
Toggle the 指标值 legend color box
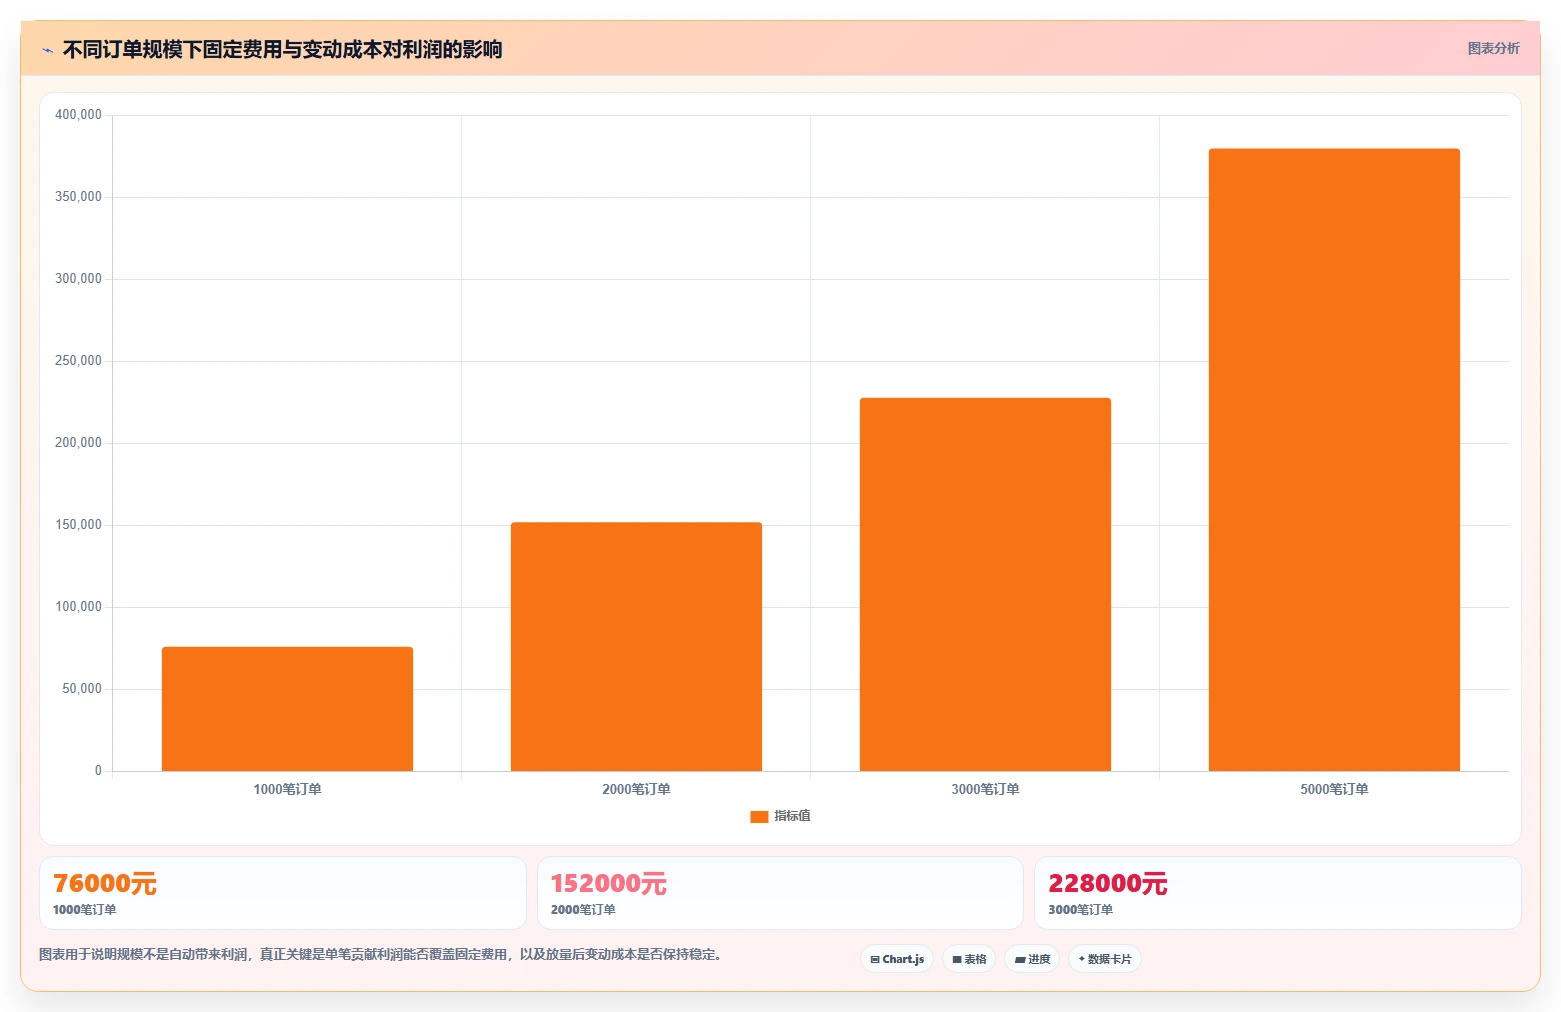tap(759, 816)
